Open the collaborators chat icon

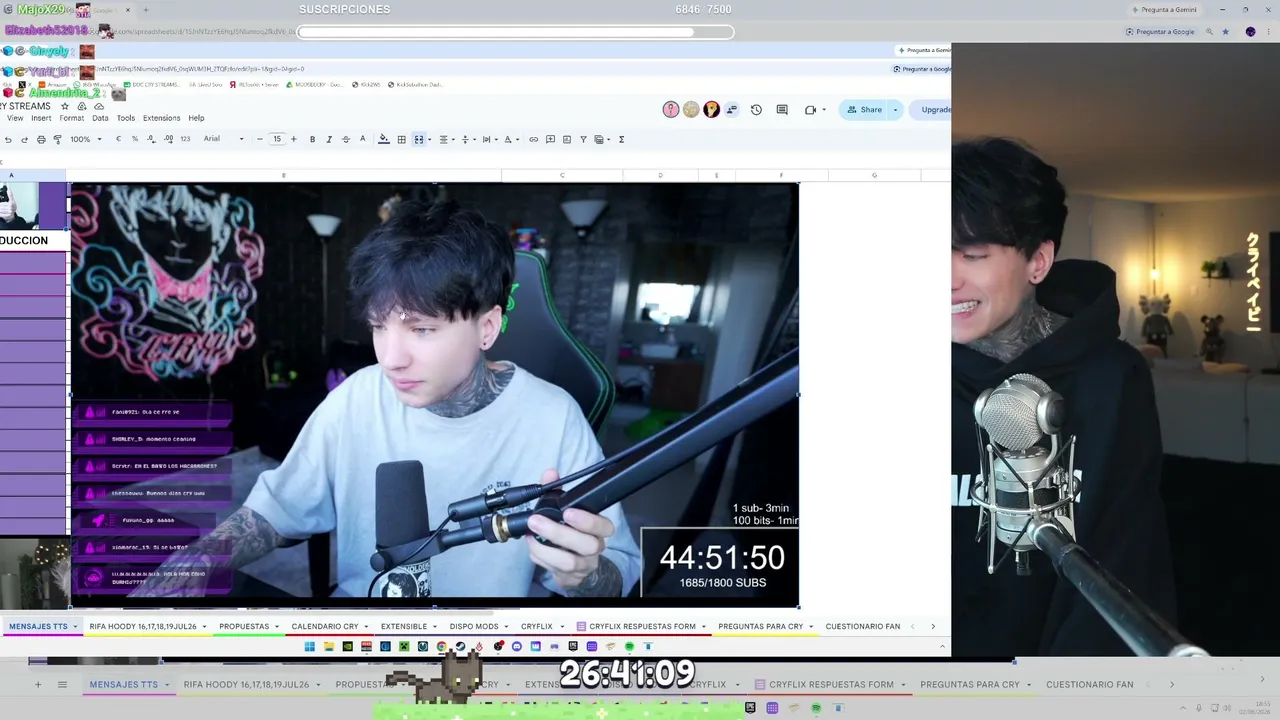click(x=732, y=110)
